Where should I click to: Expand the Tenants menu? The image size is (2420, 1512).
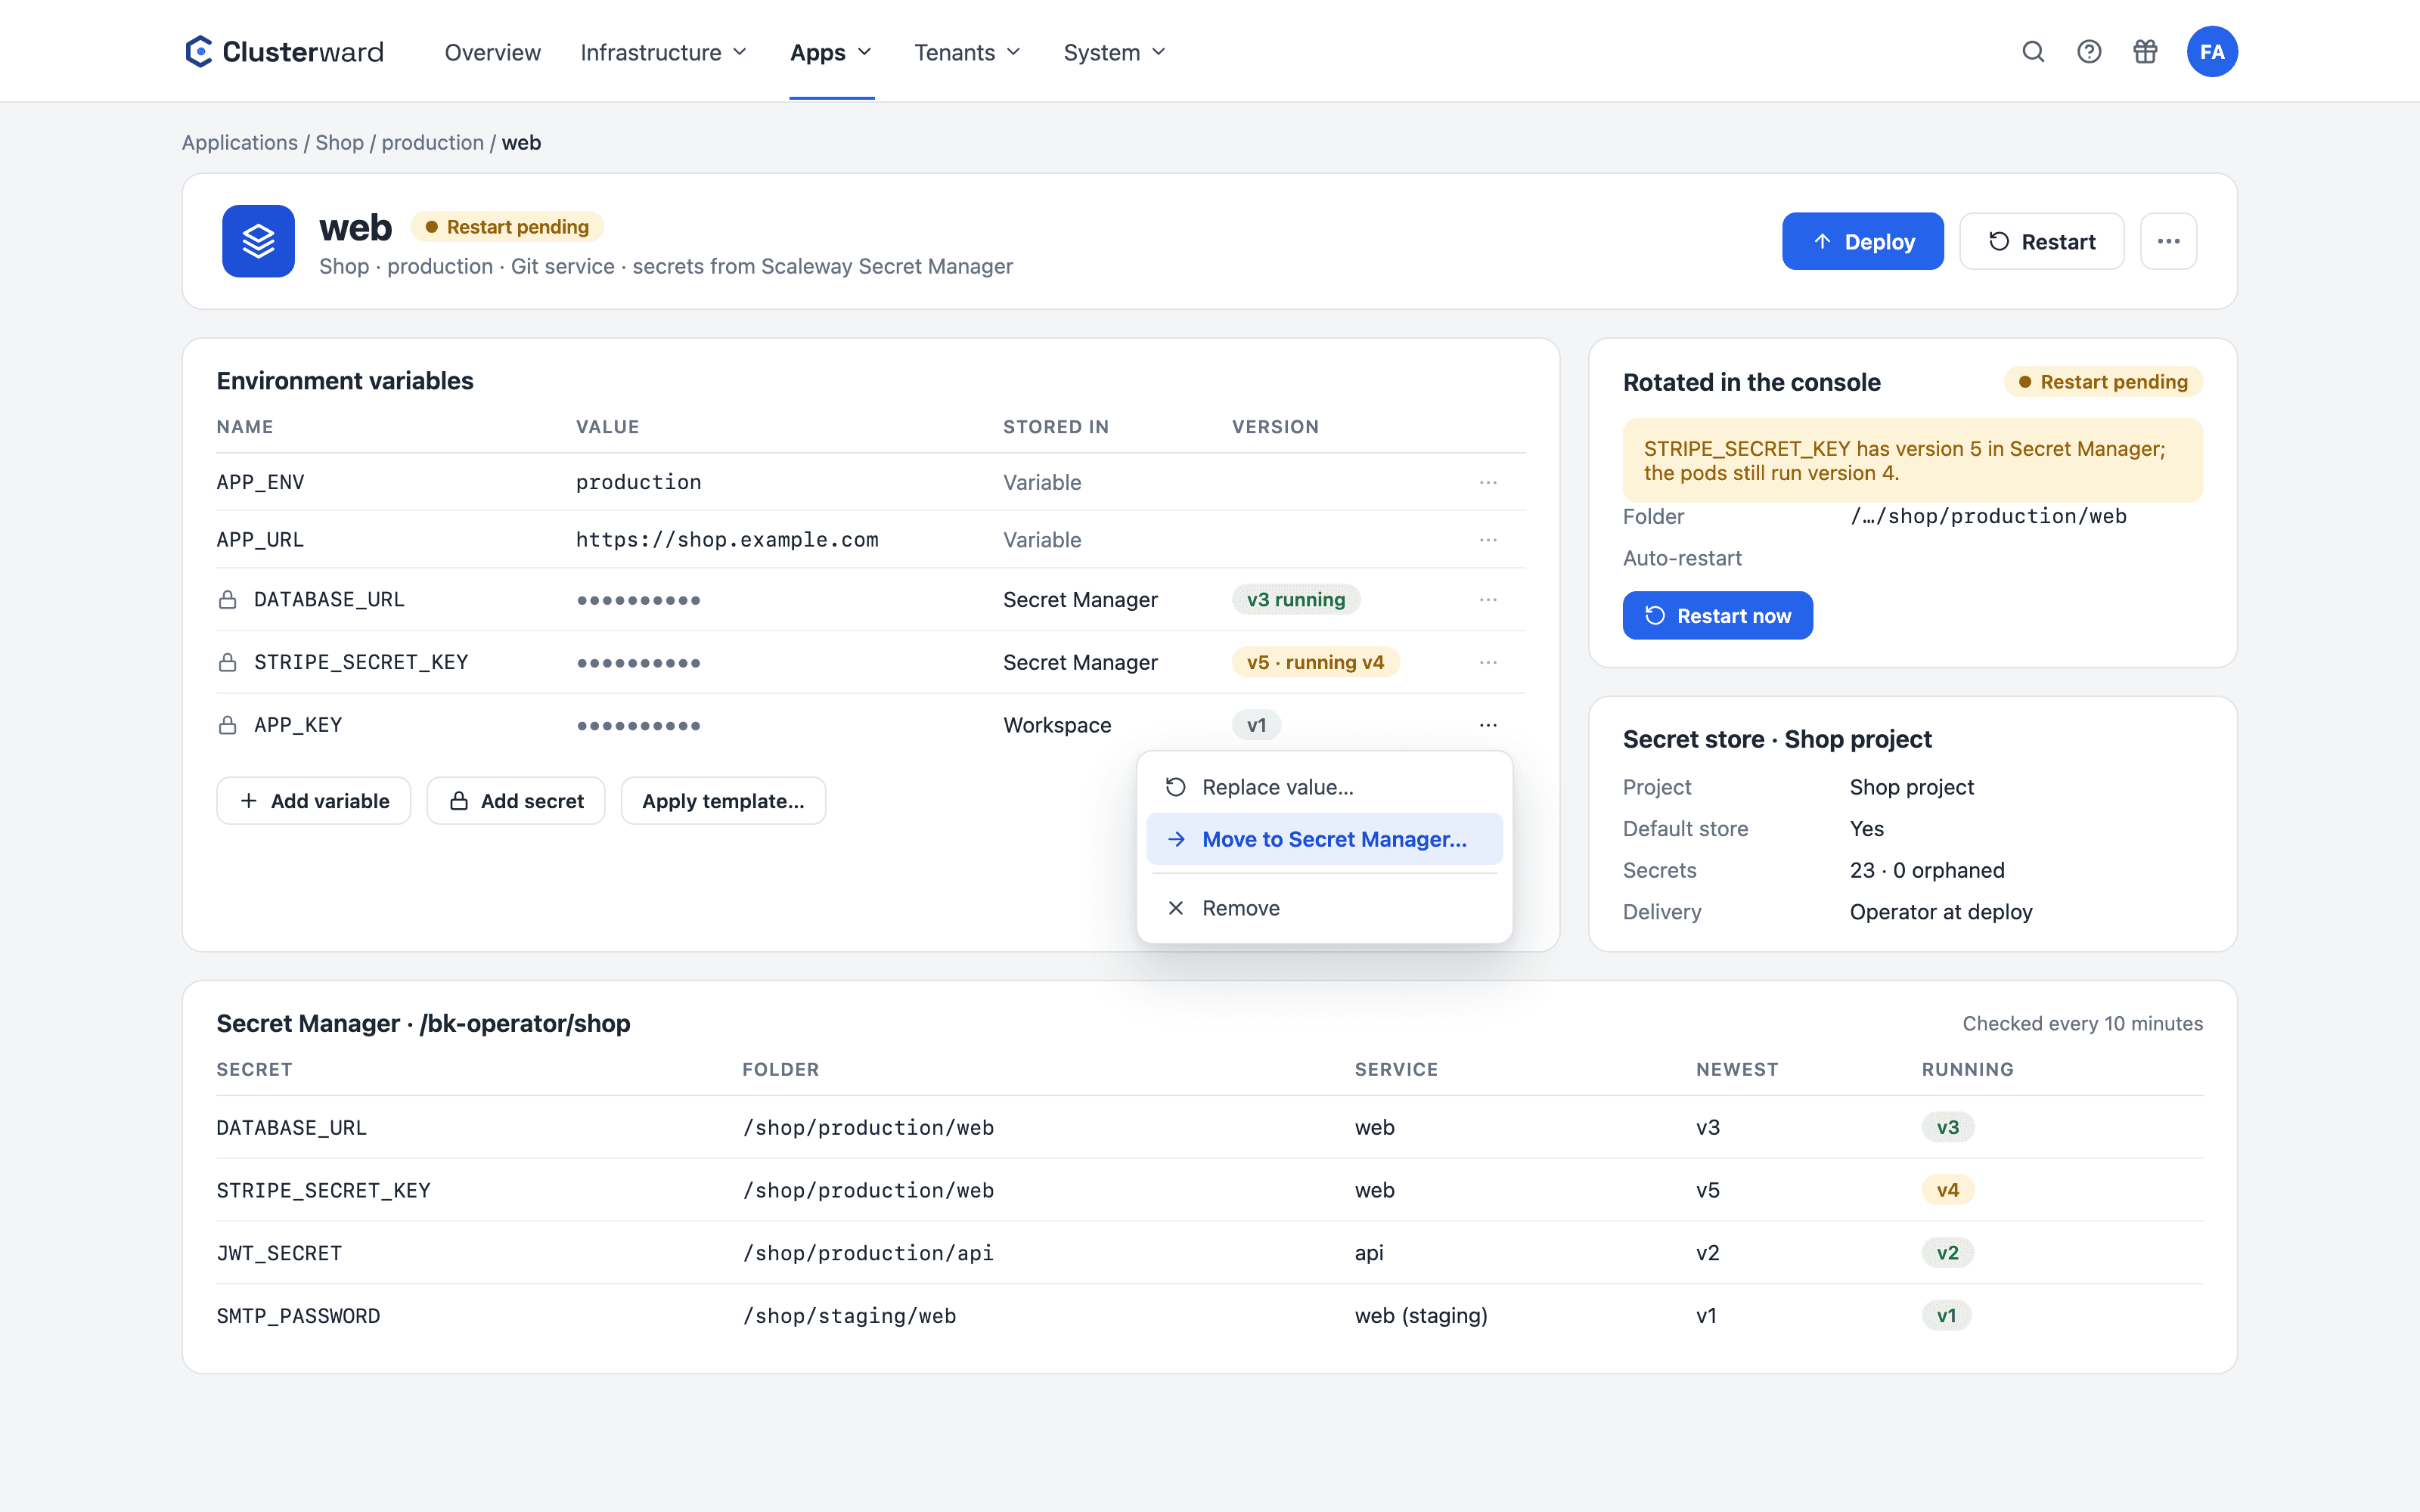(x=968, y=52)
